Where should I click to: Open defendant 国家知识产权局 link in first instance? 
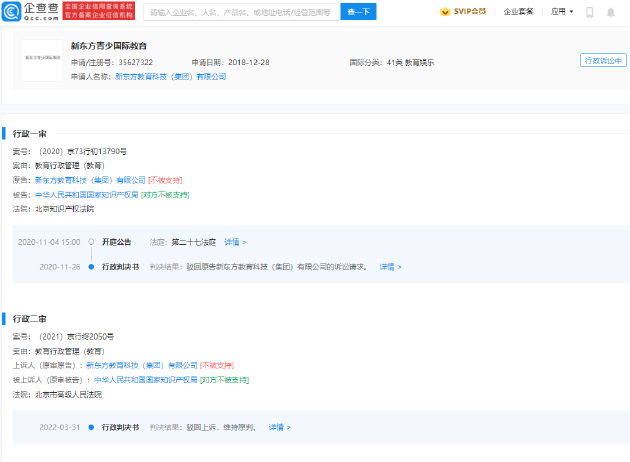[87, 195]
